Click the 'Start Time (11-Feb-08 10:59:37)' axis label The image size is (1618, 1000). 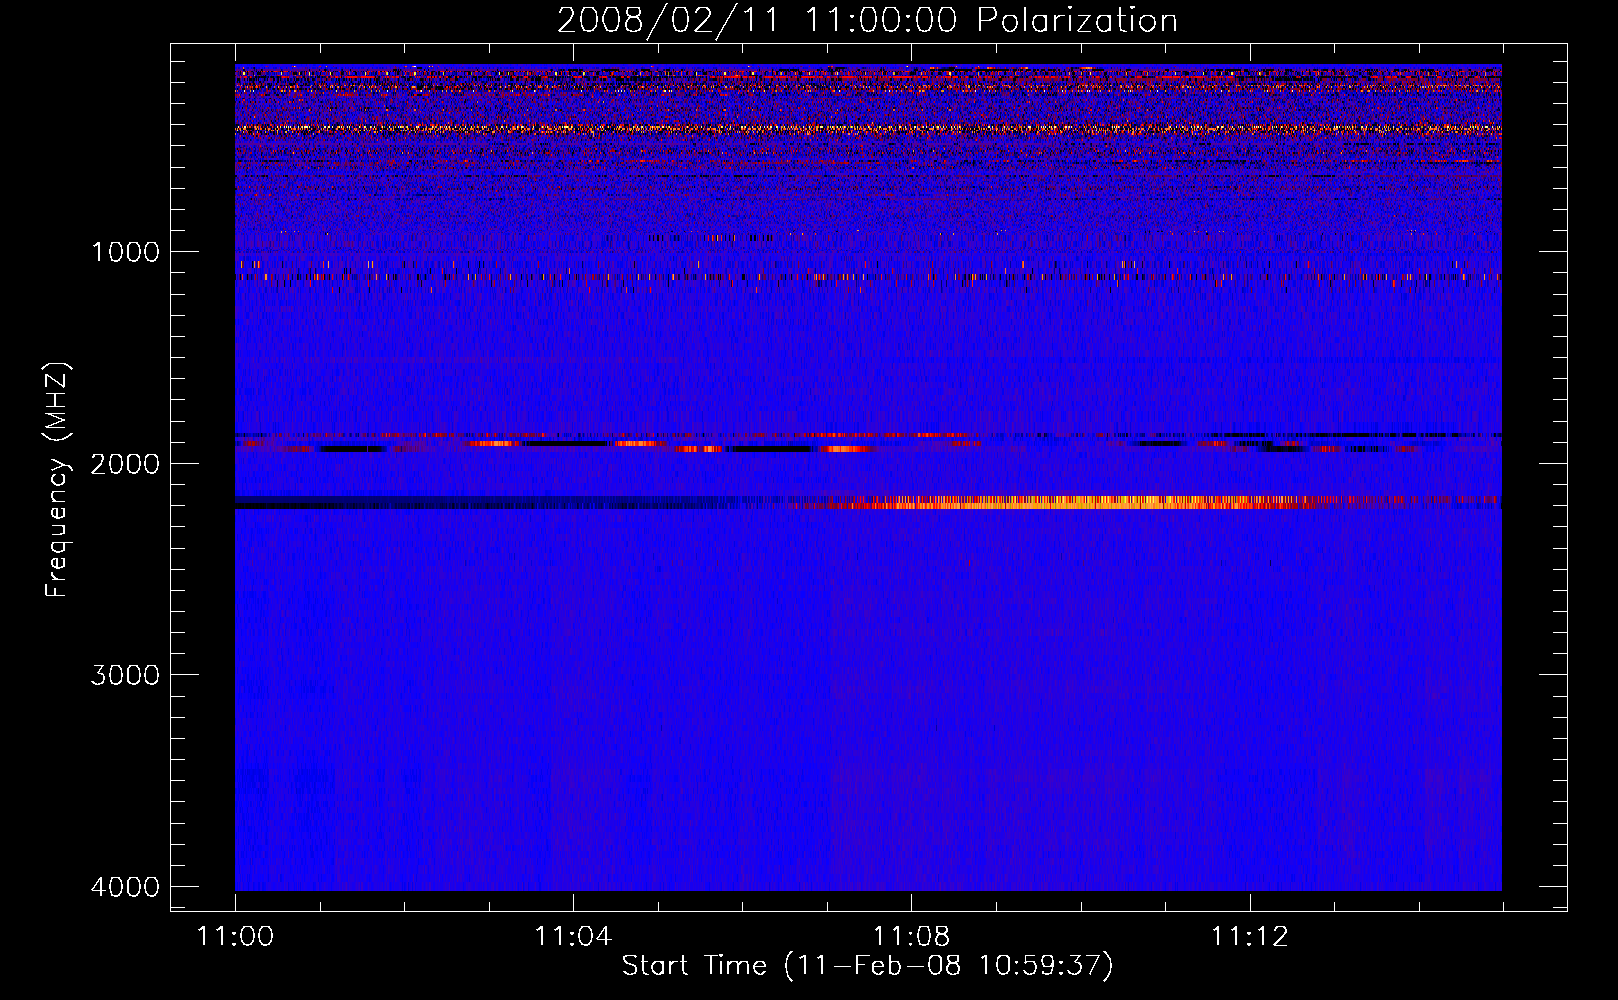[867, 966]
